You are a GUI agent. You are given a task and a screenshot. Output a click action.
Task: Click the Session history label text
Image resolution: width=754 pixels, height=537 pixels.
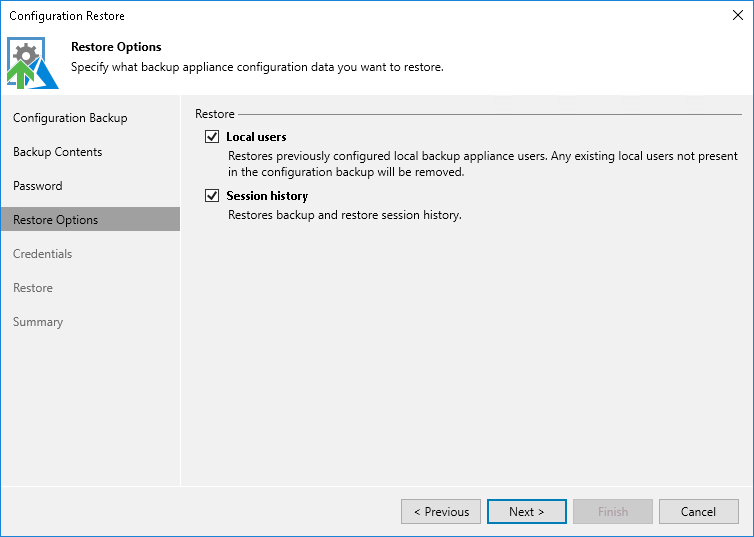[267, 196]
